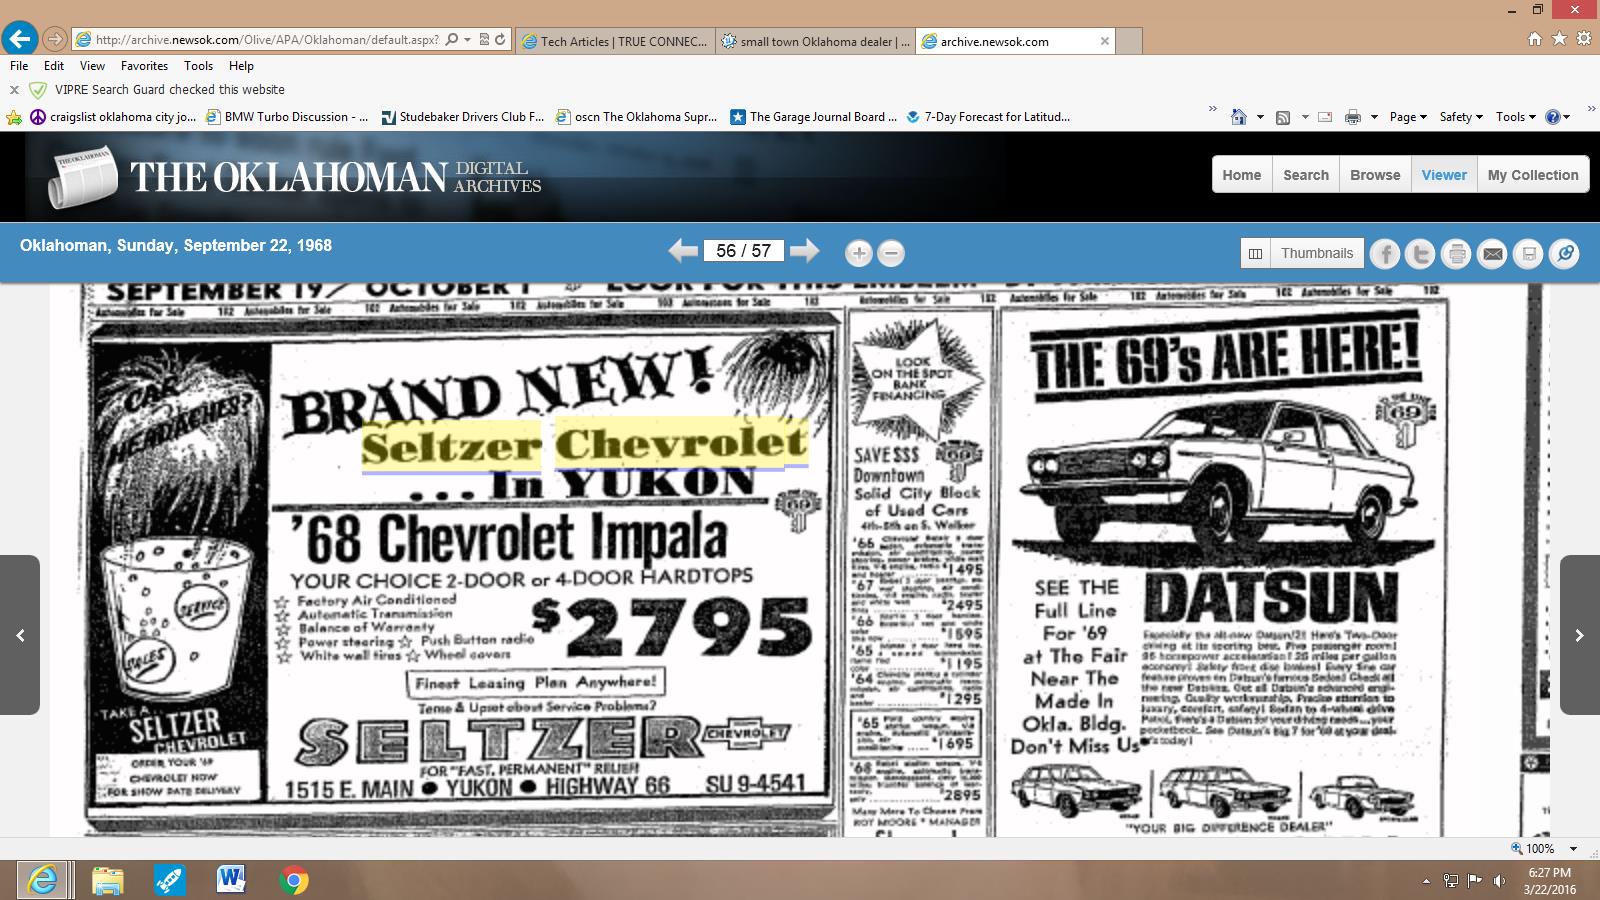1600x900 pixels.
Task: Share the page on Facebook
Action: pos(1385,254)
